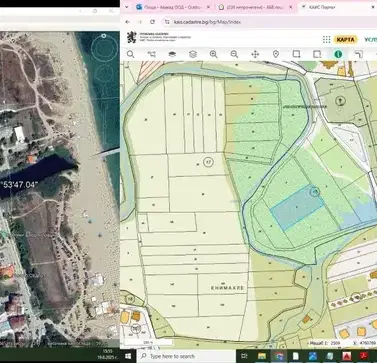Close the КАИС Портал tab
Image resolution: width=377 pixels, height=363 pixels.
click(373, 7)
